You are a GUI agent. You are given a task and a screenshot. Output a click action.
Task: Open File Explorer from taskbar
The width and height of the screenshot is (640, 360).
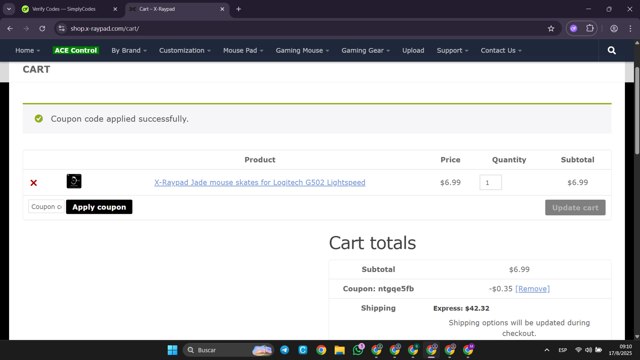340,350
